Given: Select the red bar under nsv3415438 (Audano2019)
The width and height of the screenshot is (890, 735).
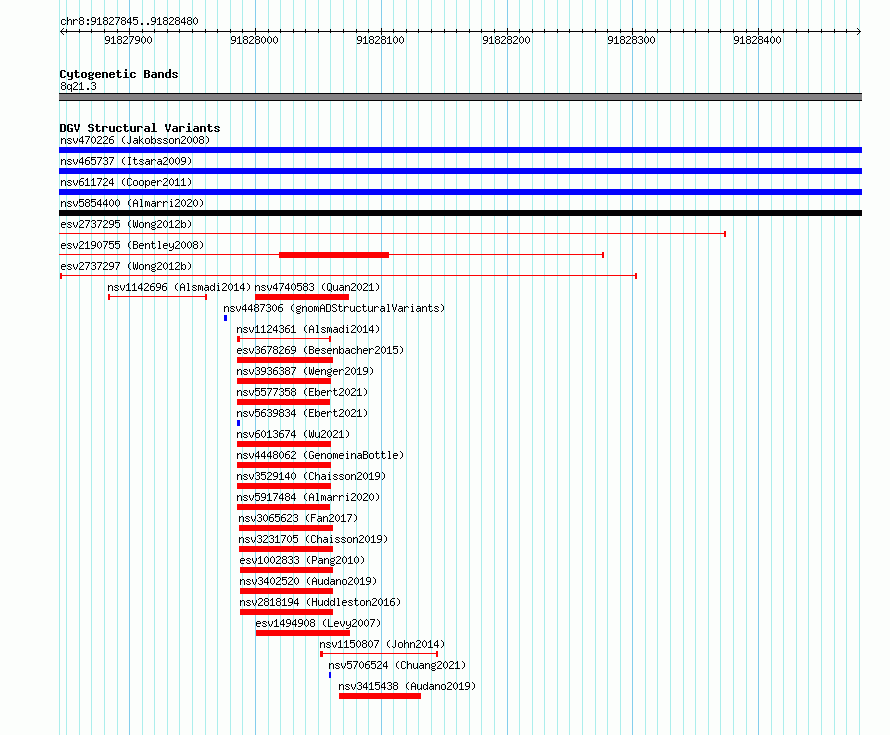Looking at the screenshot, I should tap(380, 696).
